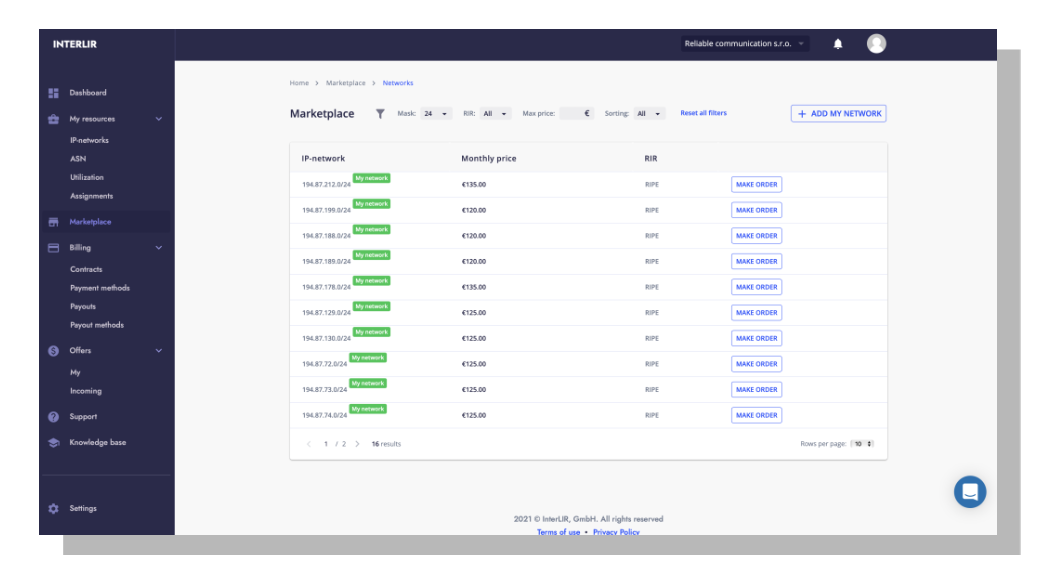Image resolution: width=1050 pixels, height=588 pixels.
Task: Collapse the Offers section chevron
Action: (x=159, y=351)
